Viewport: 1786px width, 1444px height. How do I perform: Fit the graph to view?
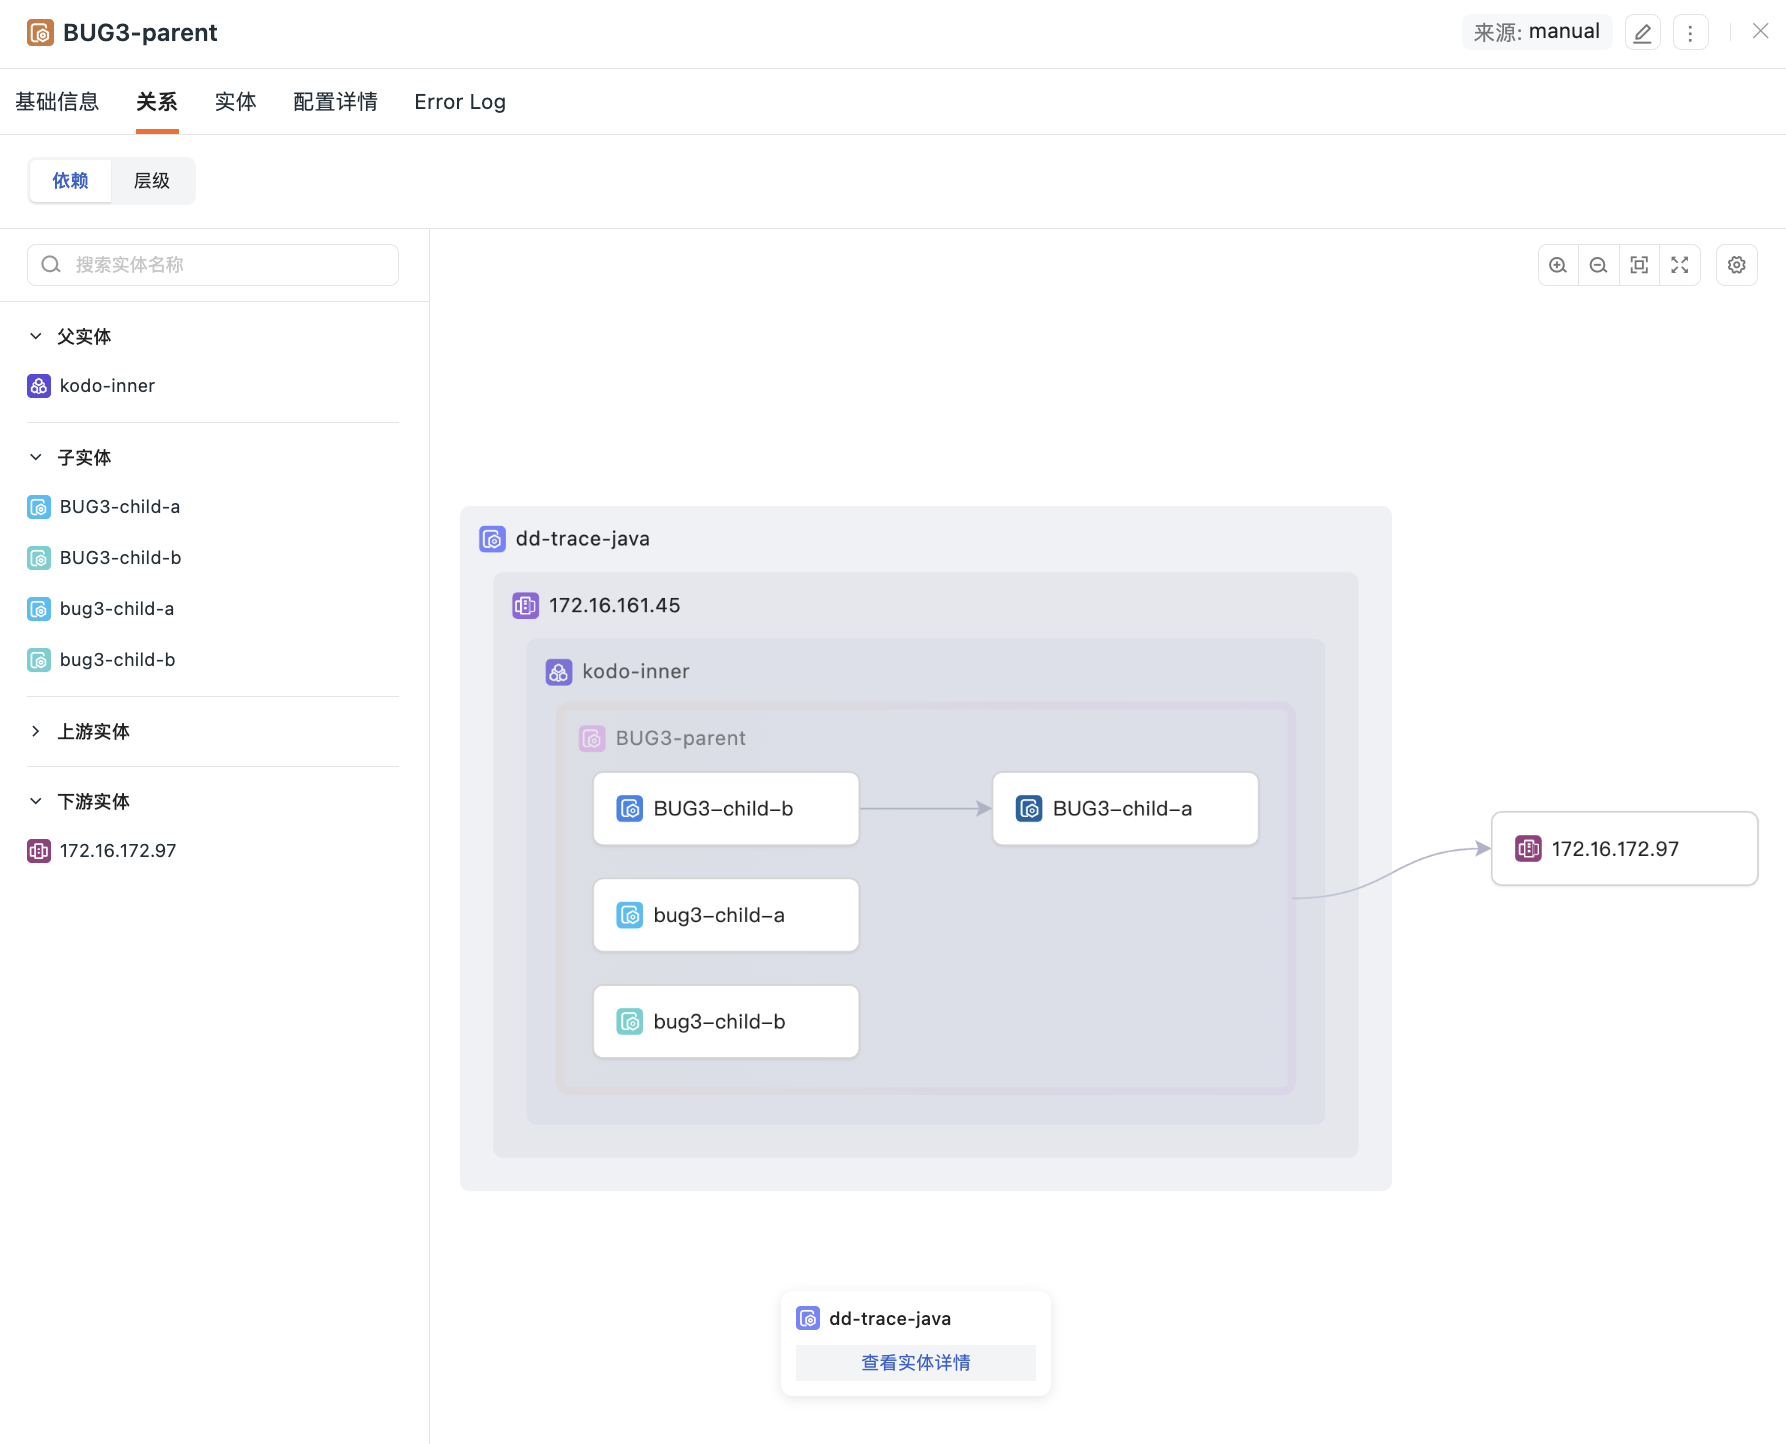pos(1639,265)
